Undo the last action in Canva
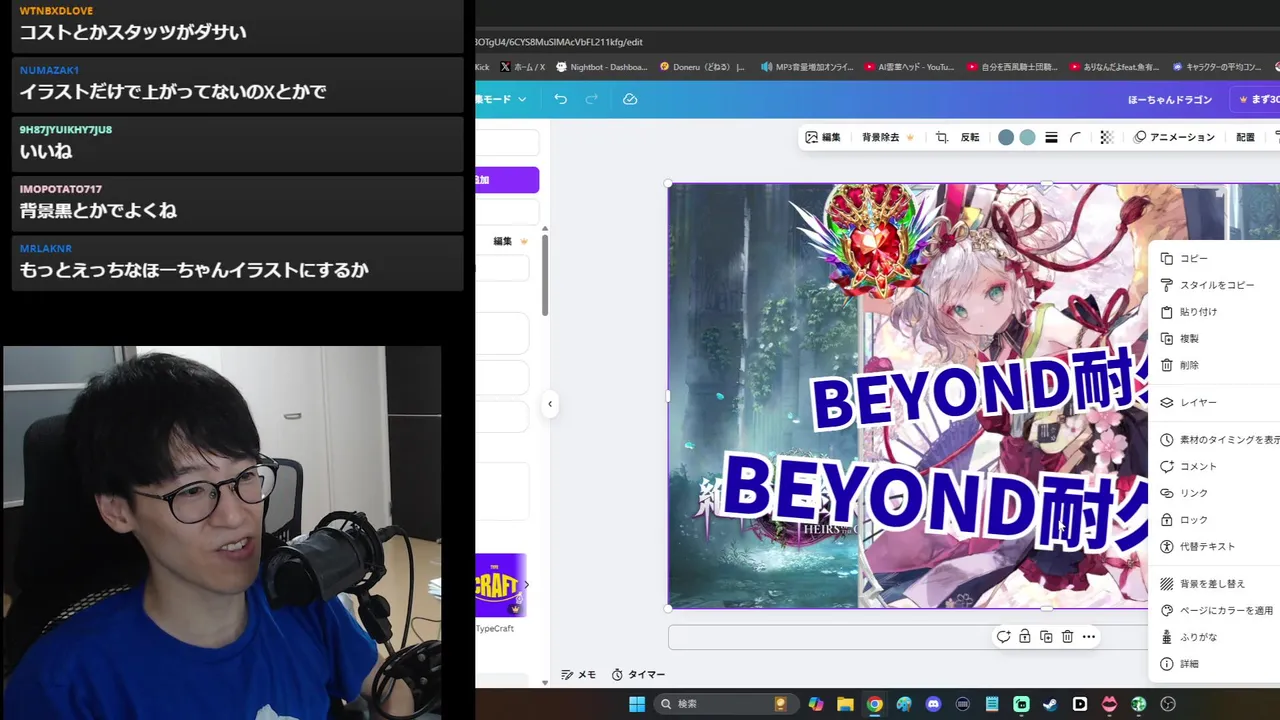The height and width of the screenshot is (720, 1280). [560, 99]
